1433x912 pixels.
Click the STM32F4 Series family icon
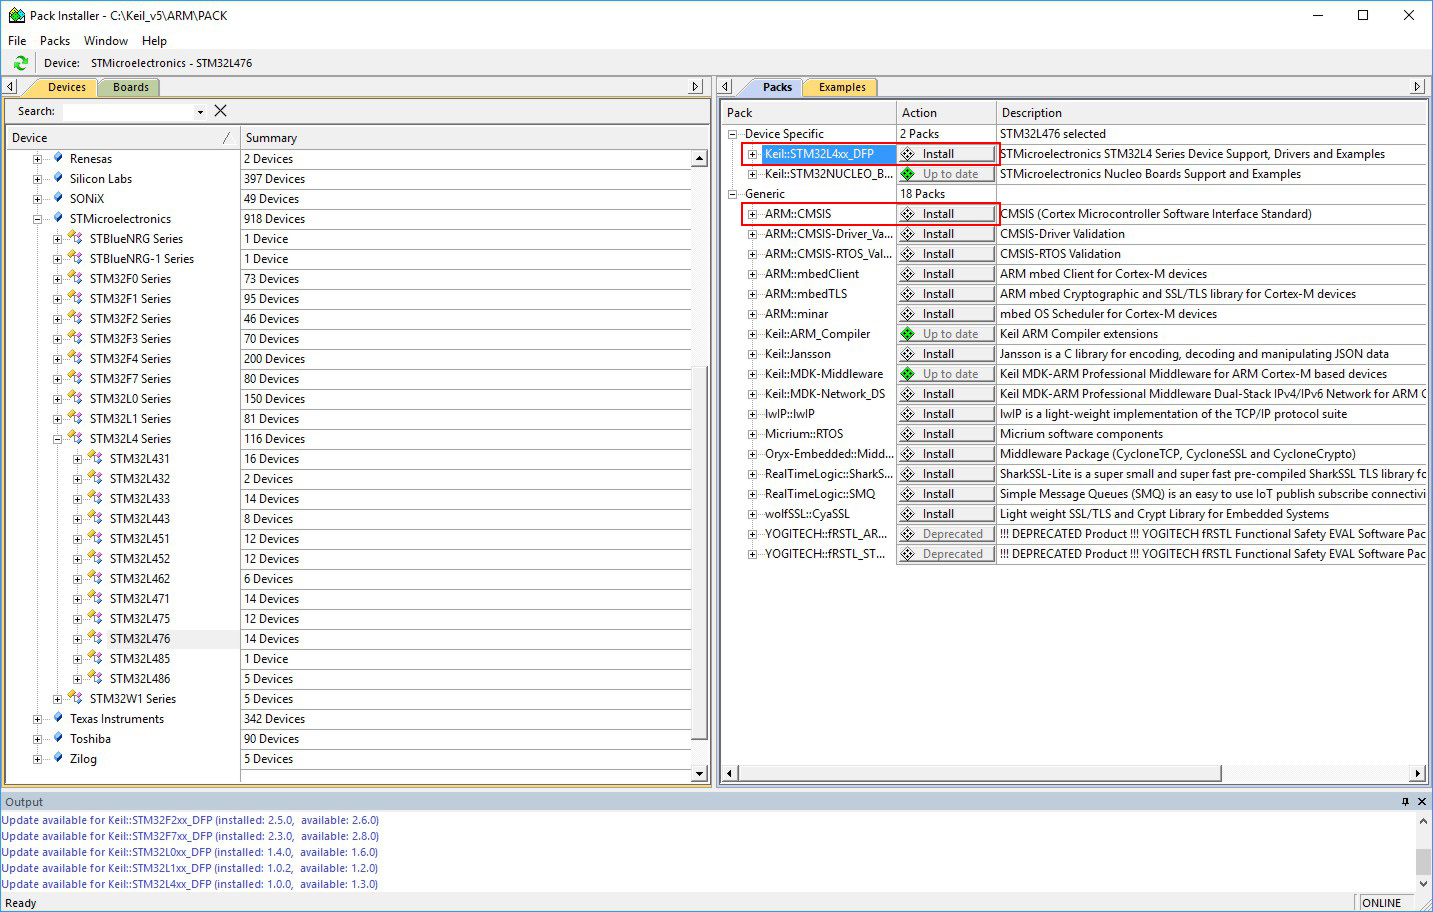coord(75,358)
